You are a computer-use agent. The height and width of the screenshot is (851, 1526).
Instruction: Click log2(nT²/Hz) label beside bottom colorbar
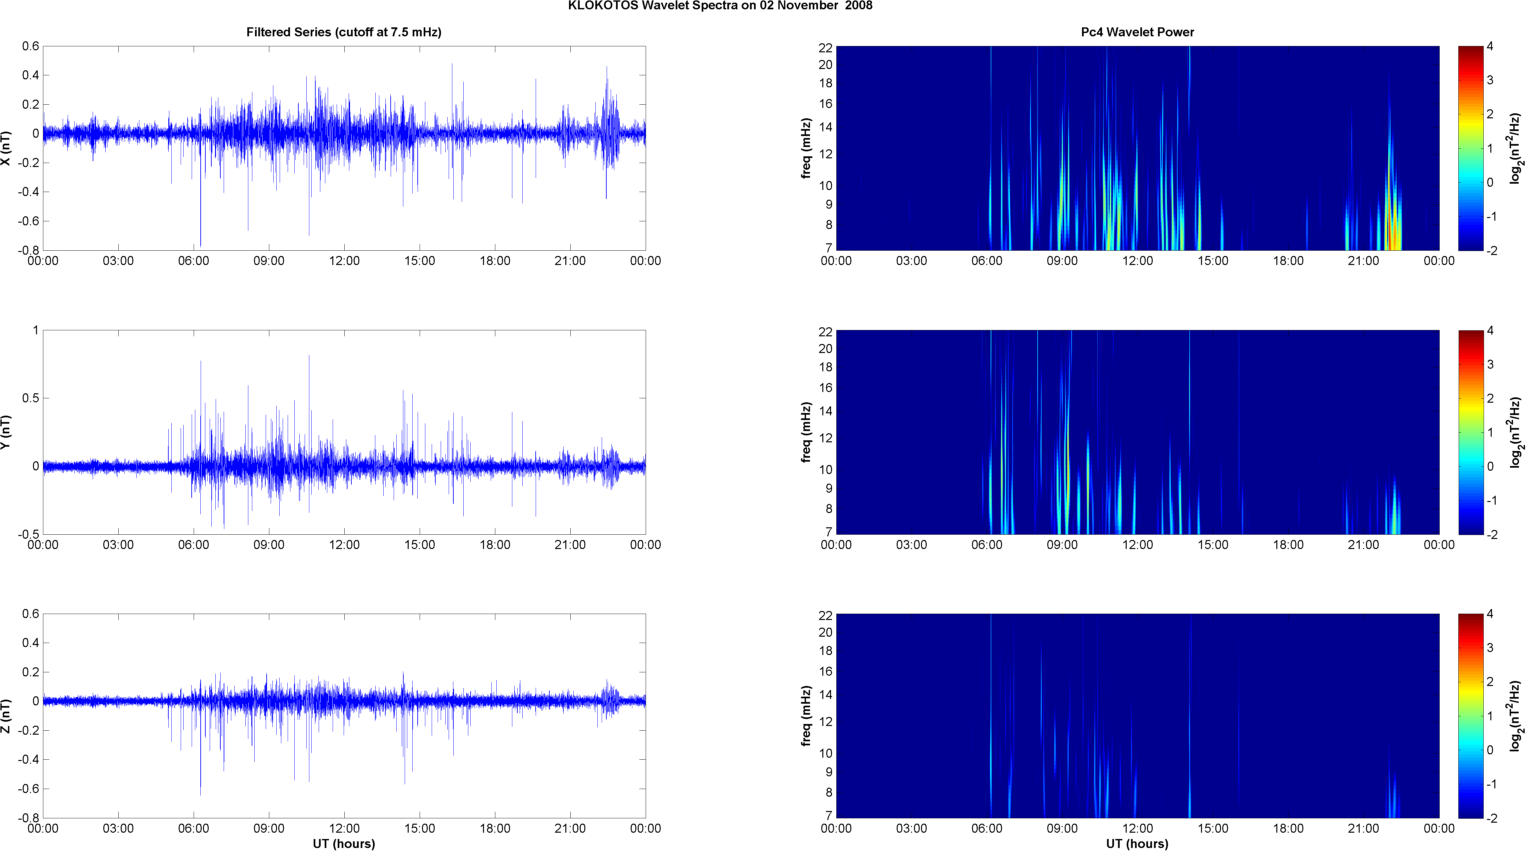click(1516, 716)
